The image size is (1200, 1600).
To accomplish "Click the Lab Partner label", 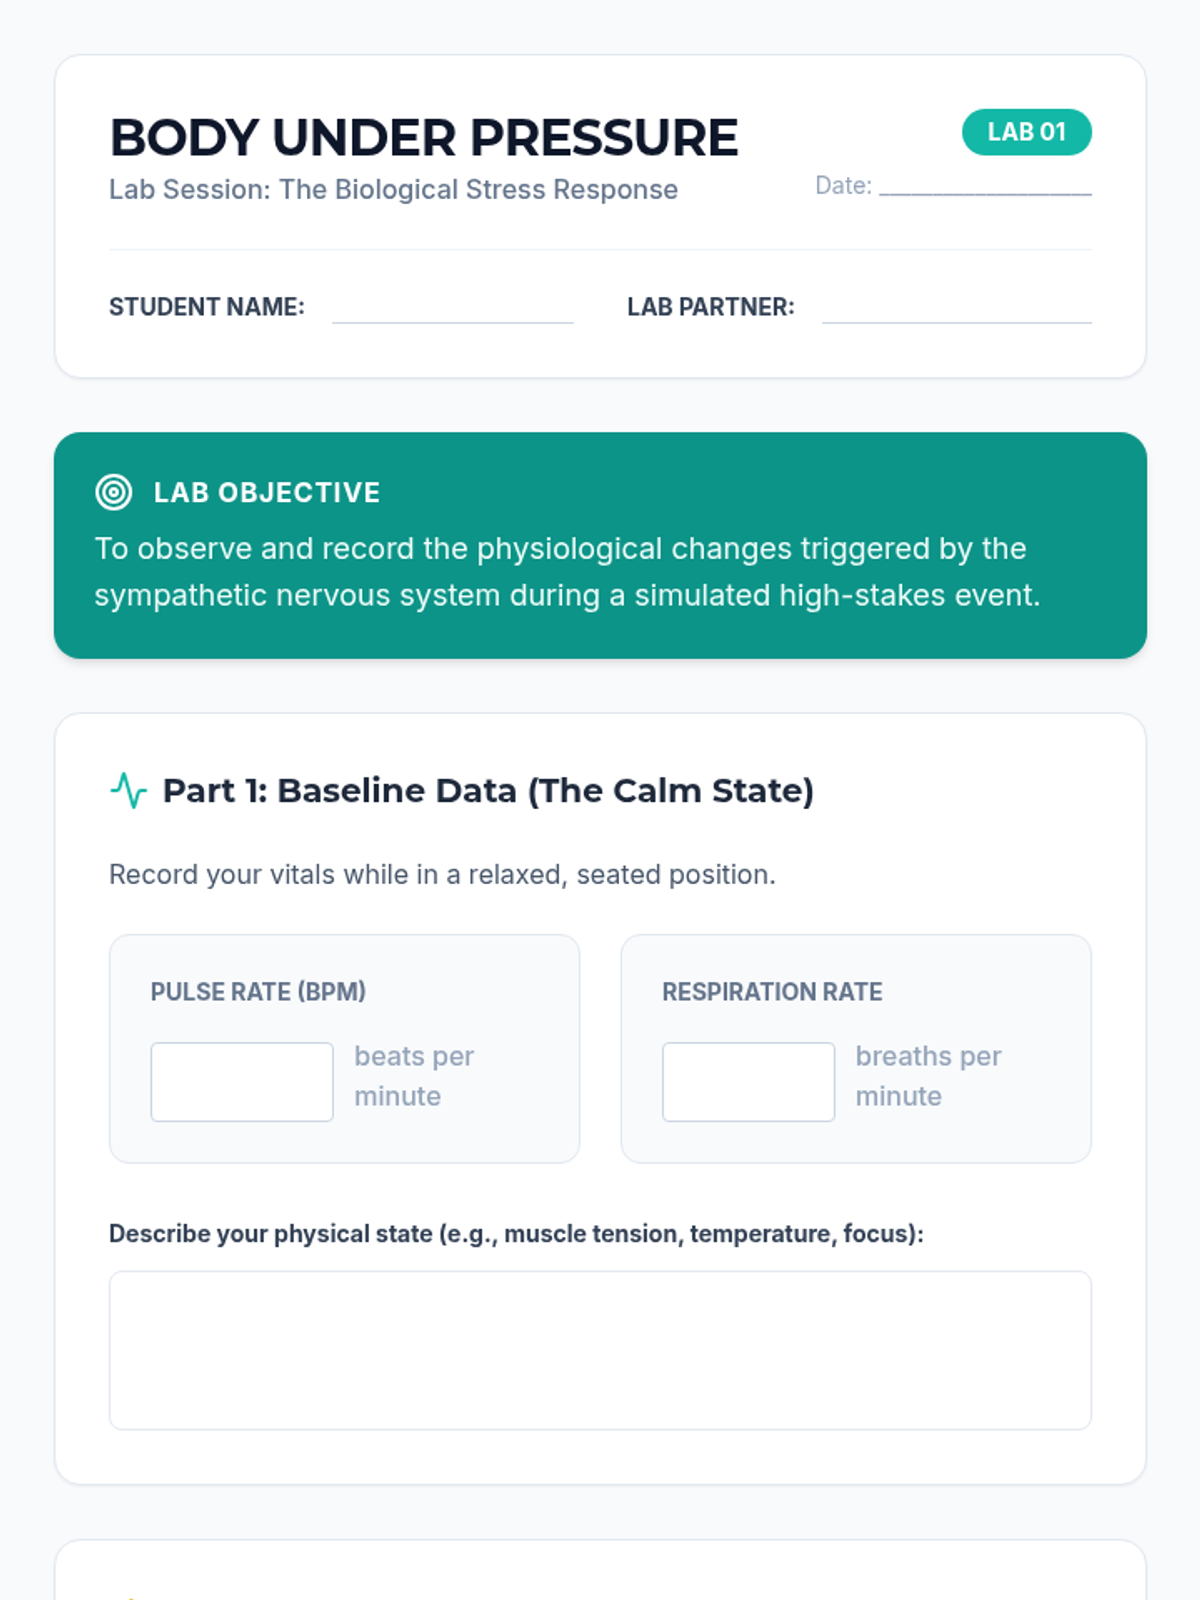I will (x=710, y=307).
